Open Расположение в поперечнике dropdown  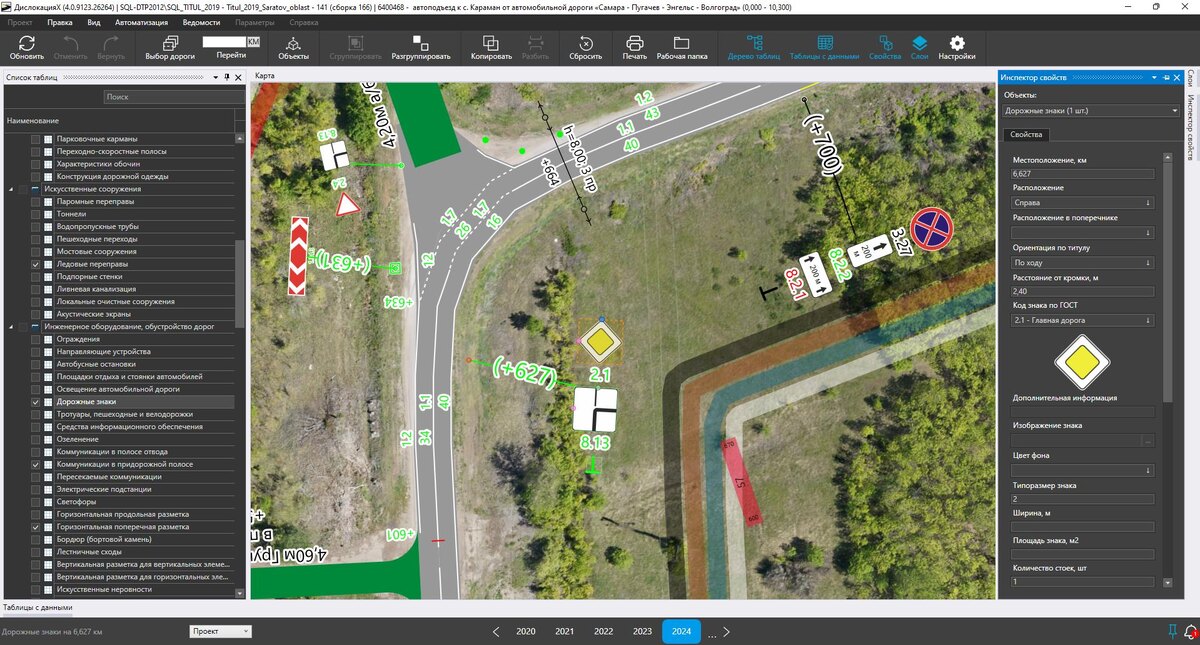[x=1083, y=232]
